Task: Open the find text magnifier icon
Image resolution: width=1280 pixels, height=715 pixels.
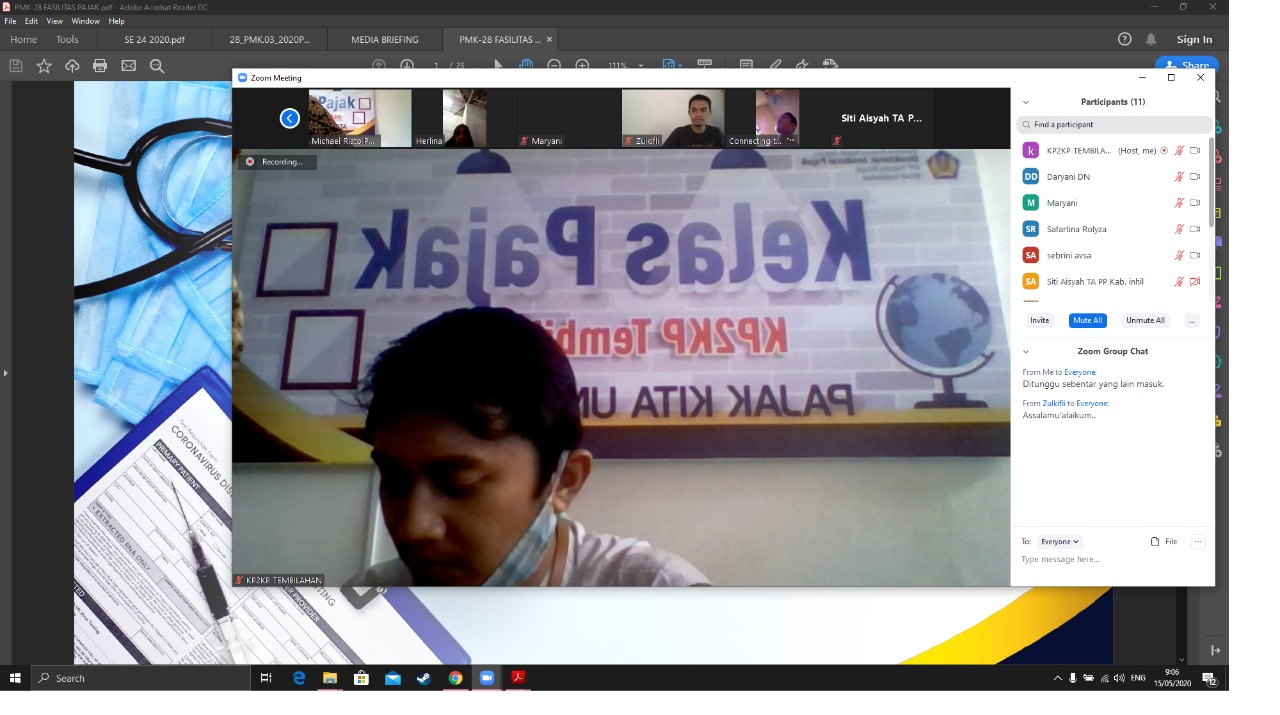Action: coord(157,66)
